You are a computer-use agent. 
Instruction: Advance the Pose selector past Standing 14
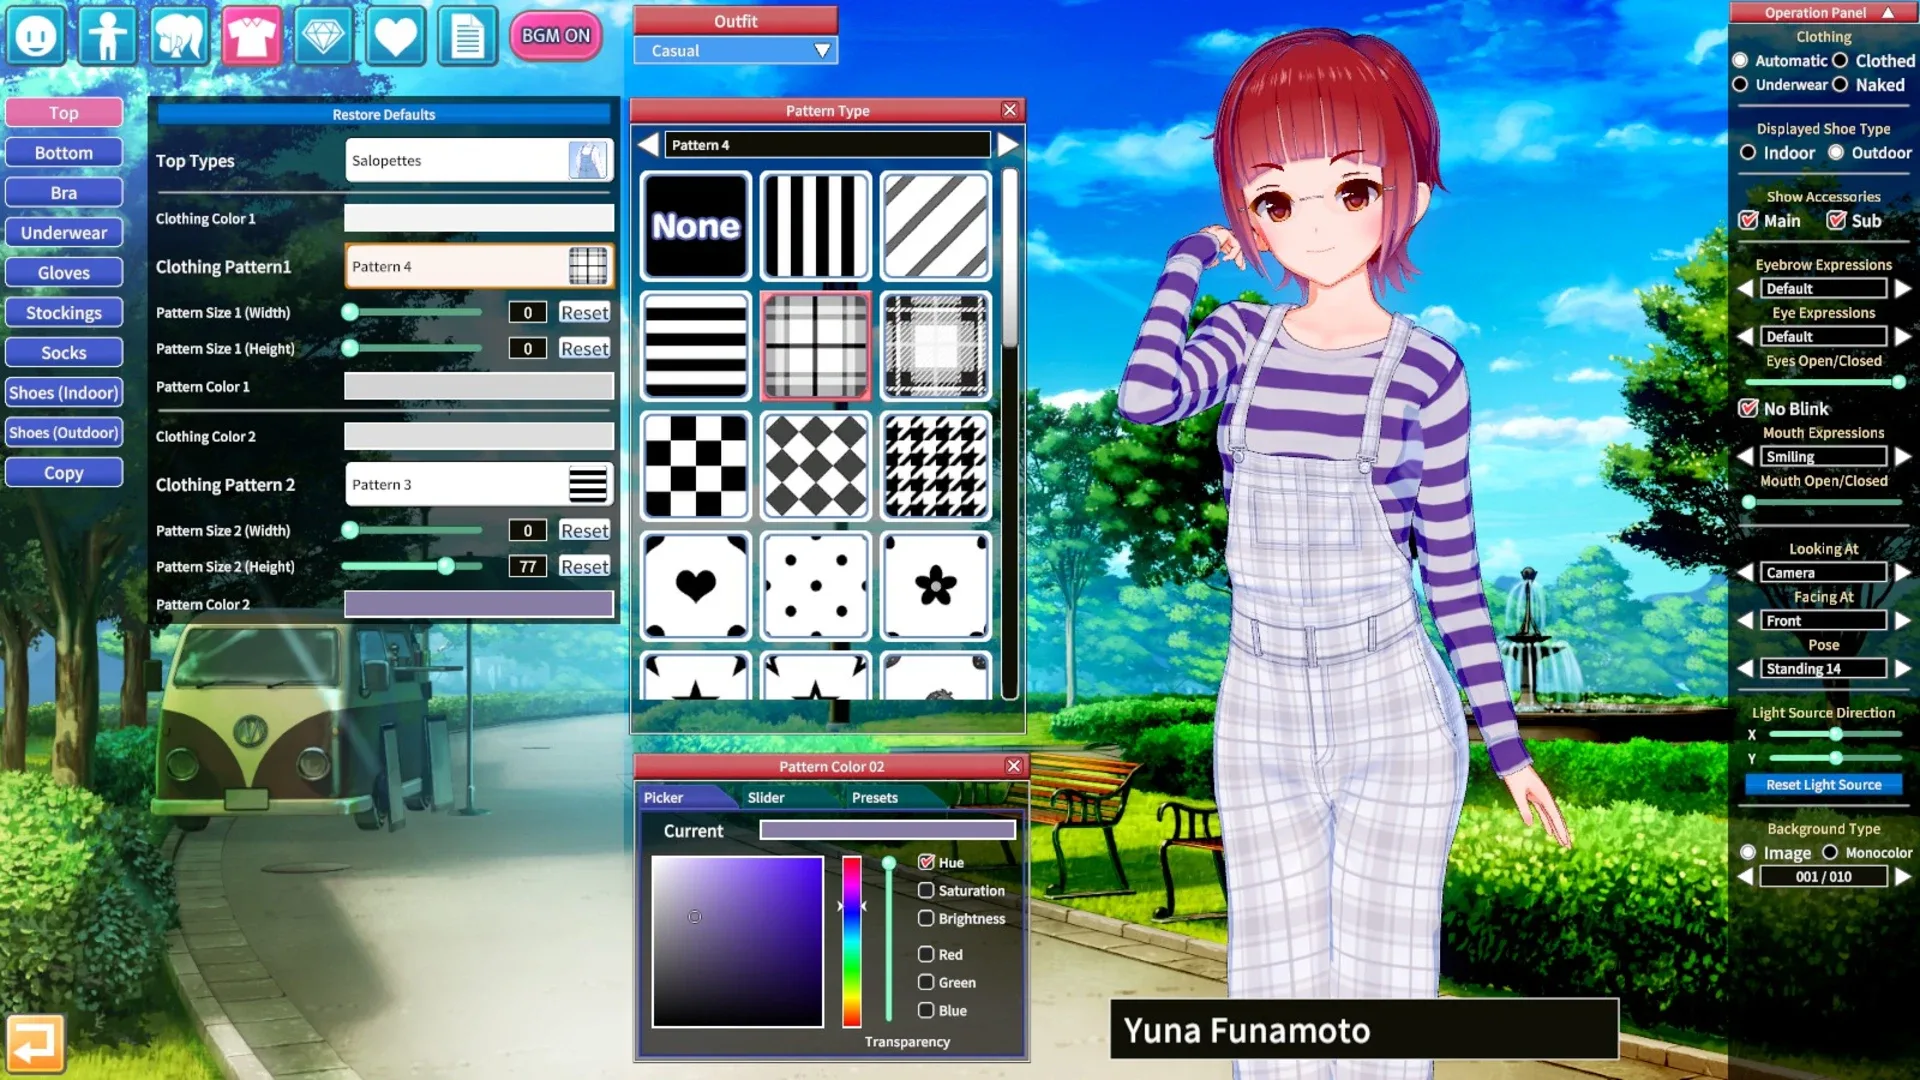tap(1901, 668)
